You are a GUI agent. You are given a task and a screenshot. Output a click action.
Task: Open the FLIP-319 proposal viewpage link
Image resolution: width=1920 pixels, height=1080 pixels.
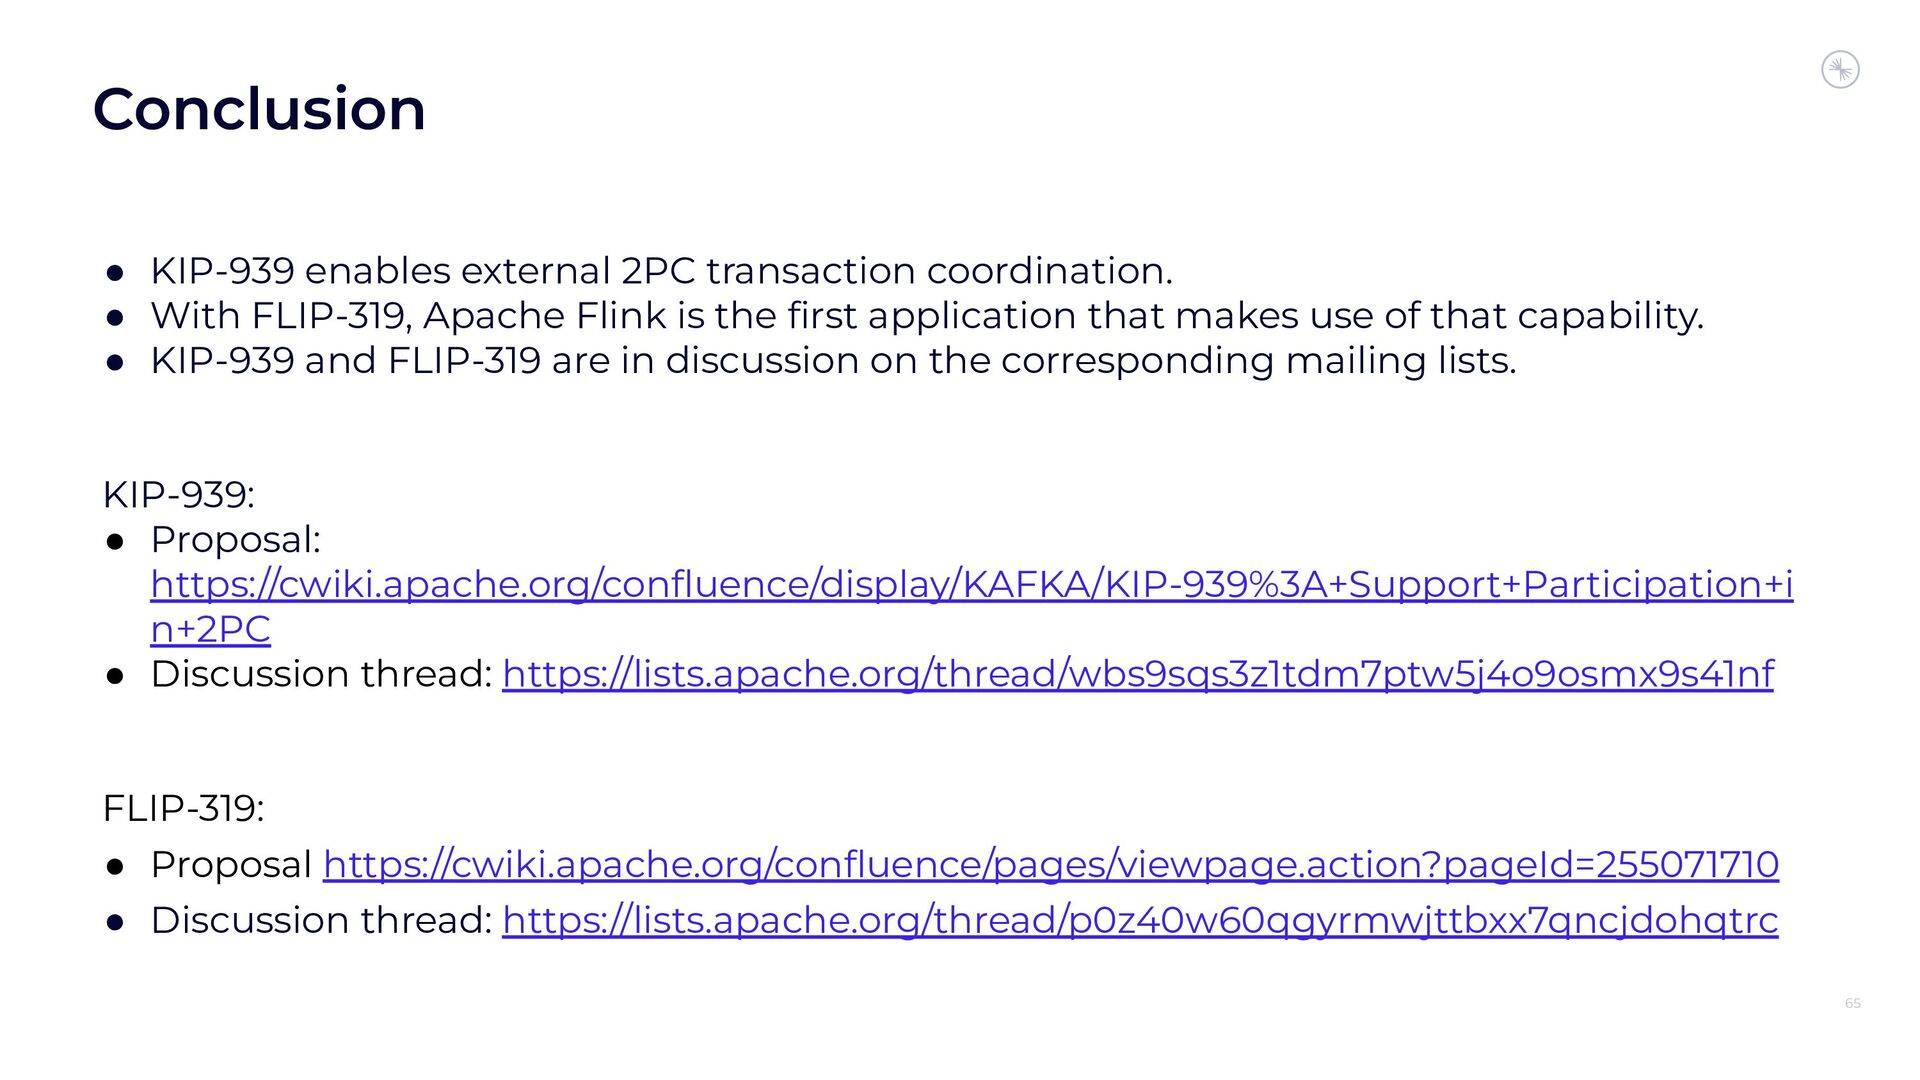(1051, 864)
